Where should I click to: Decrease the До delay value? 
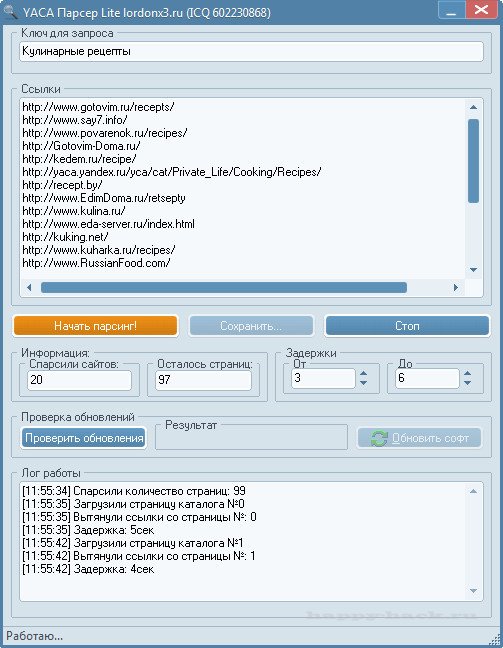coord(467,383)
